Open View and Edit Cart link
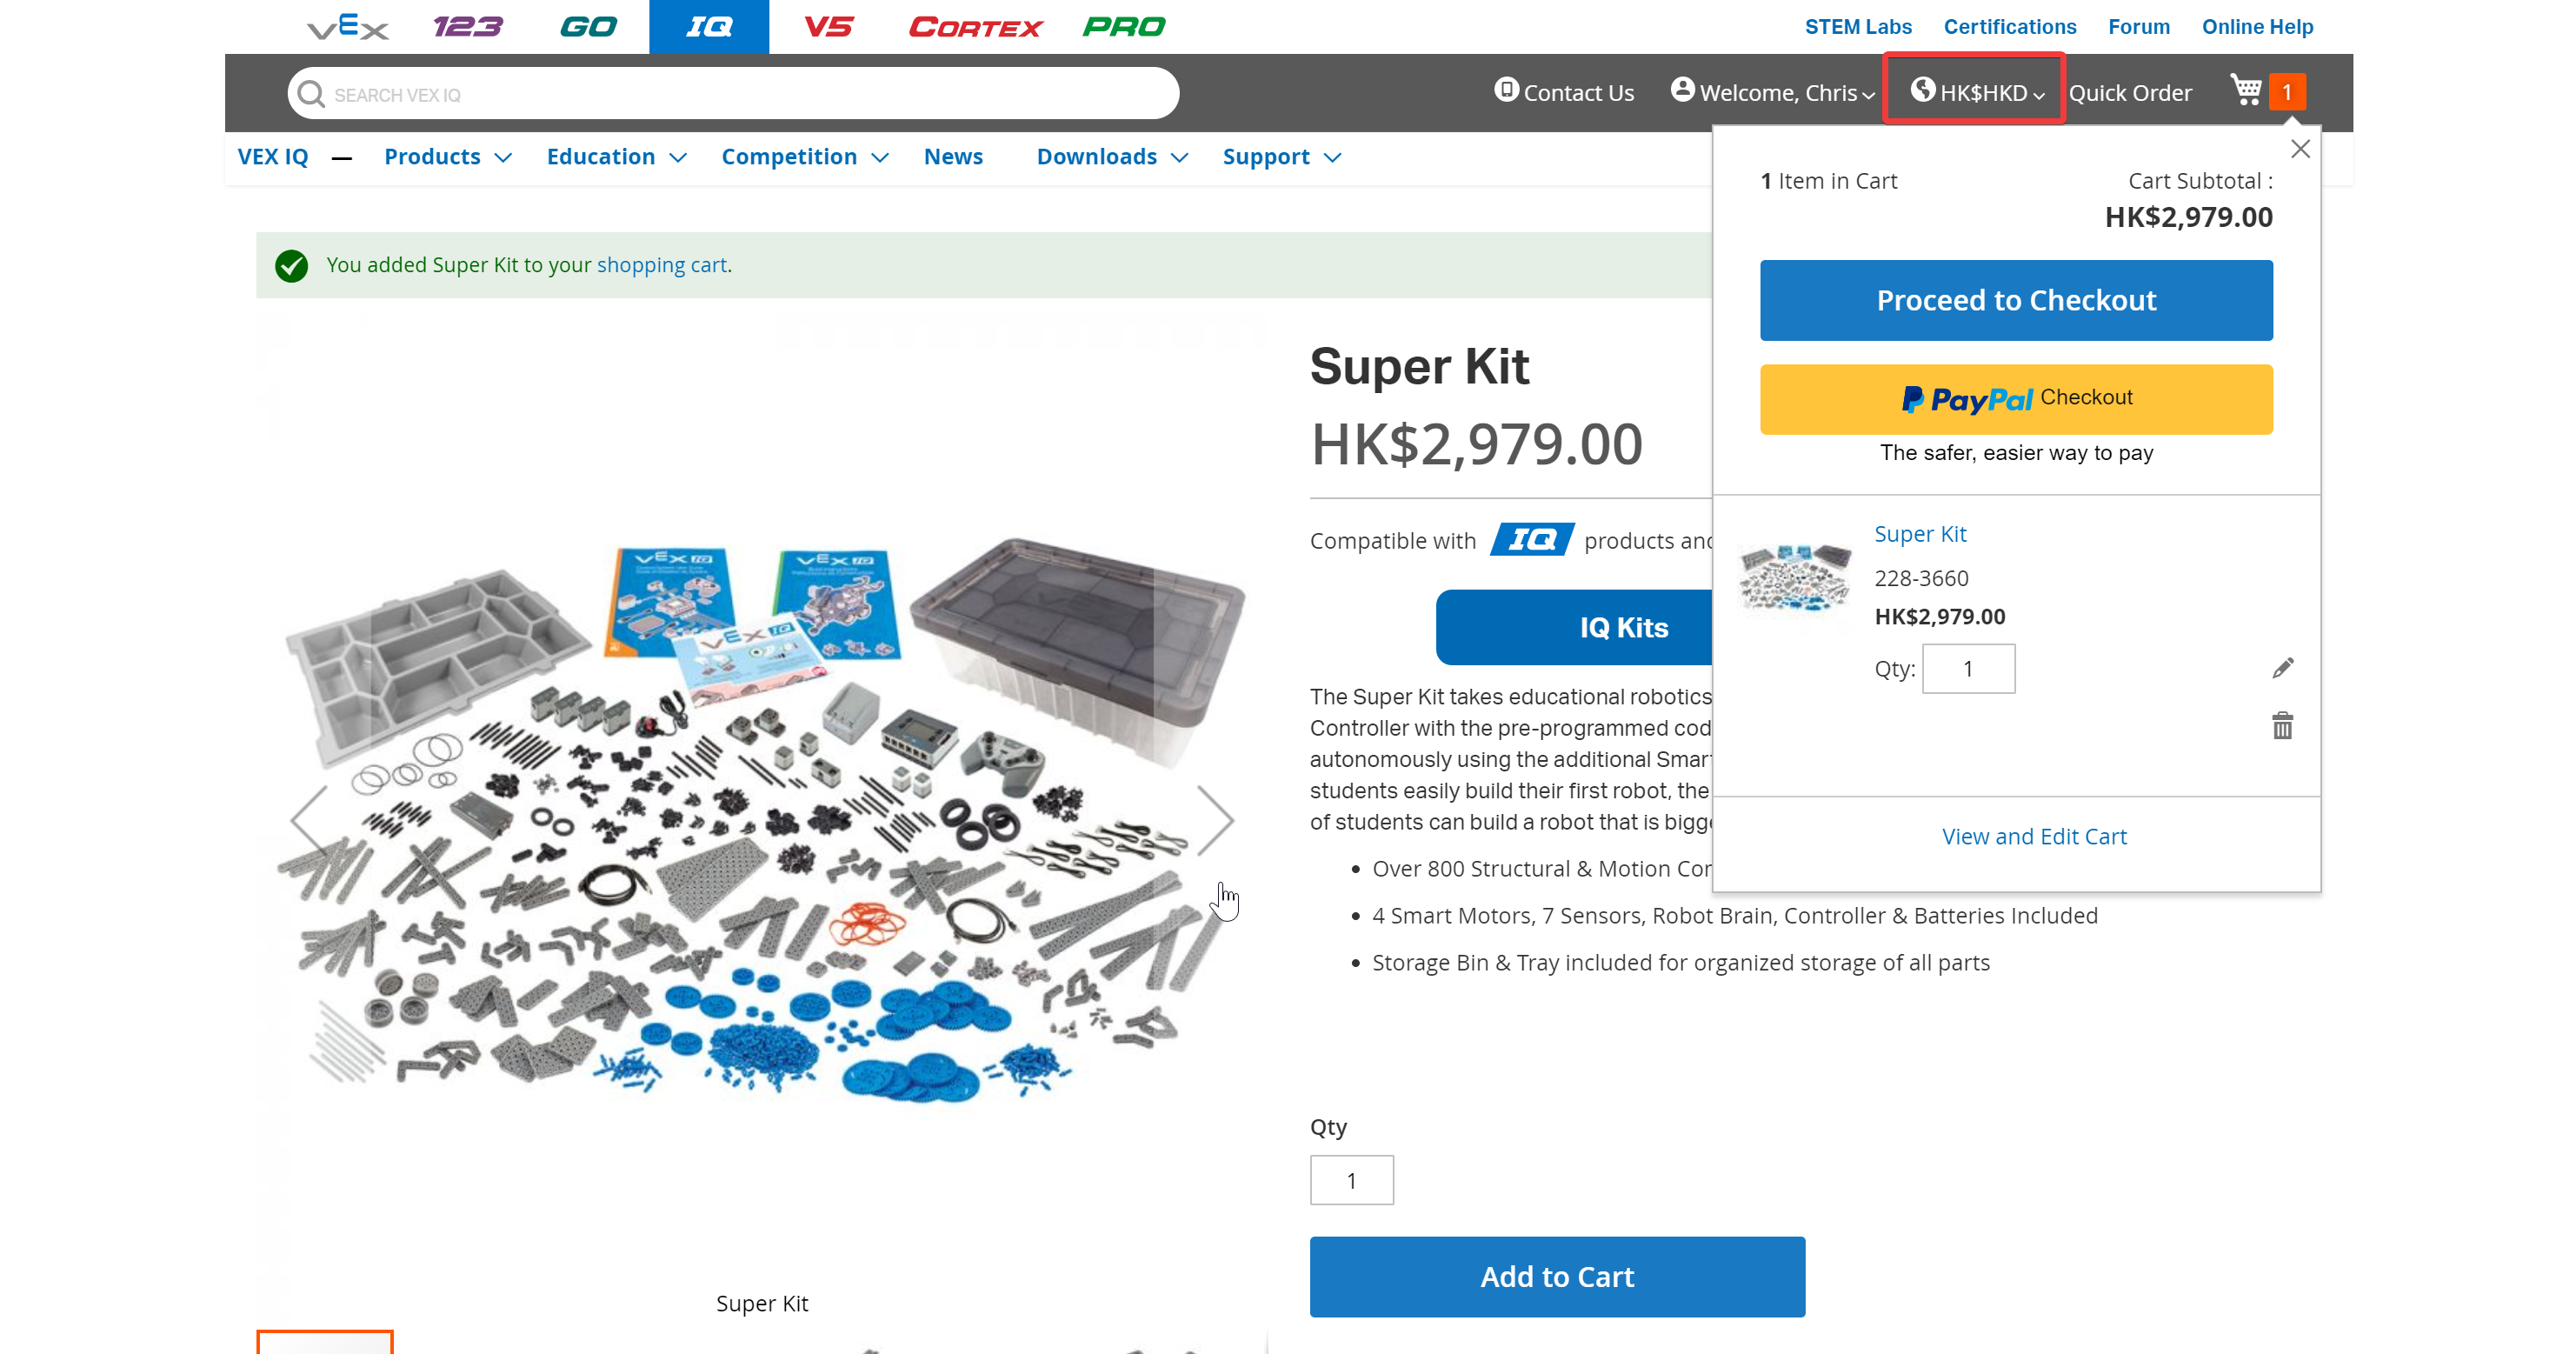Screen dimensions: 2576x1354 [x=2034, y=836]
